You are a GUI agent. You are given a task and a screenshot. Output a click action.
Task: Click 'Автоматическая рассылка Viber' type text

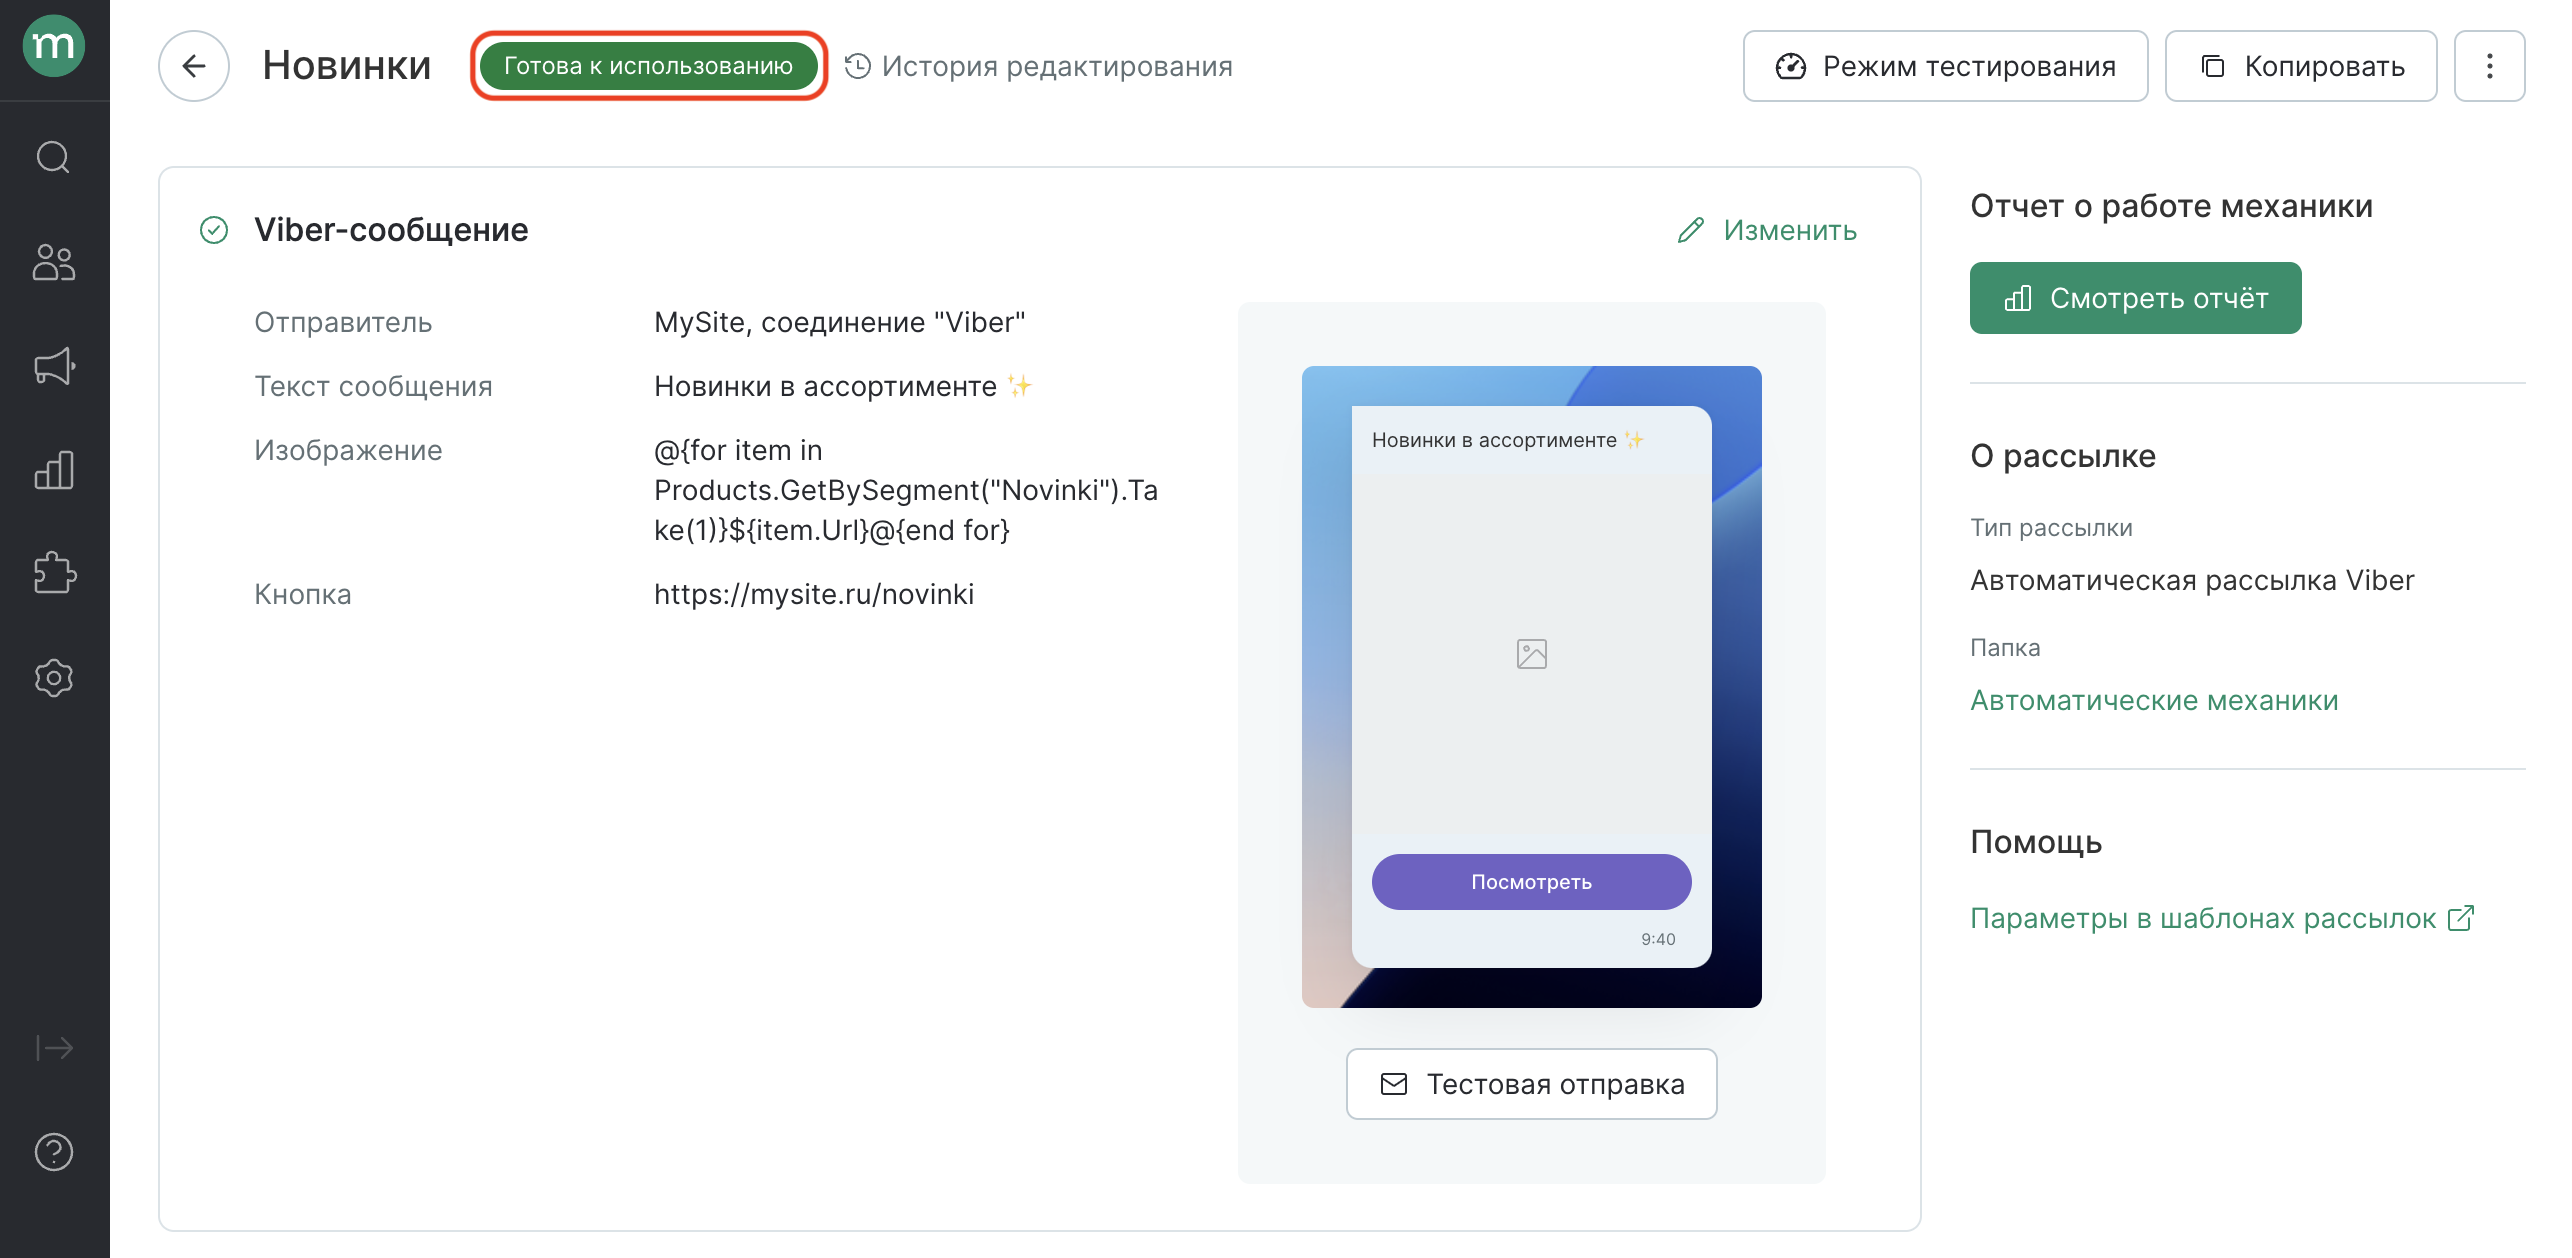pyautogui.click(x=2192, y=580)
